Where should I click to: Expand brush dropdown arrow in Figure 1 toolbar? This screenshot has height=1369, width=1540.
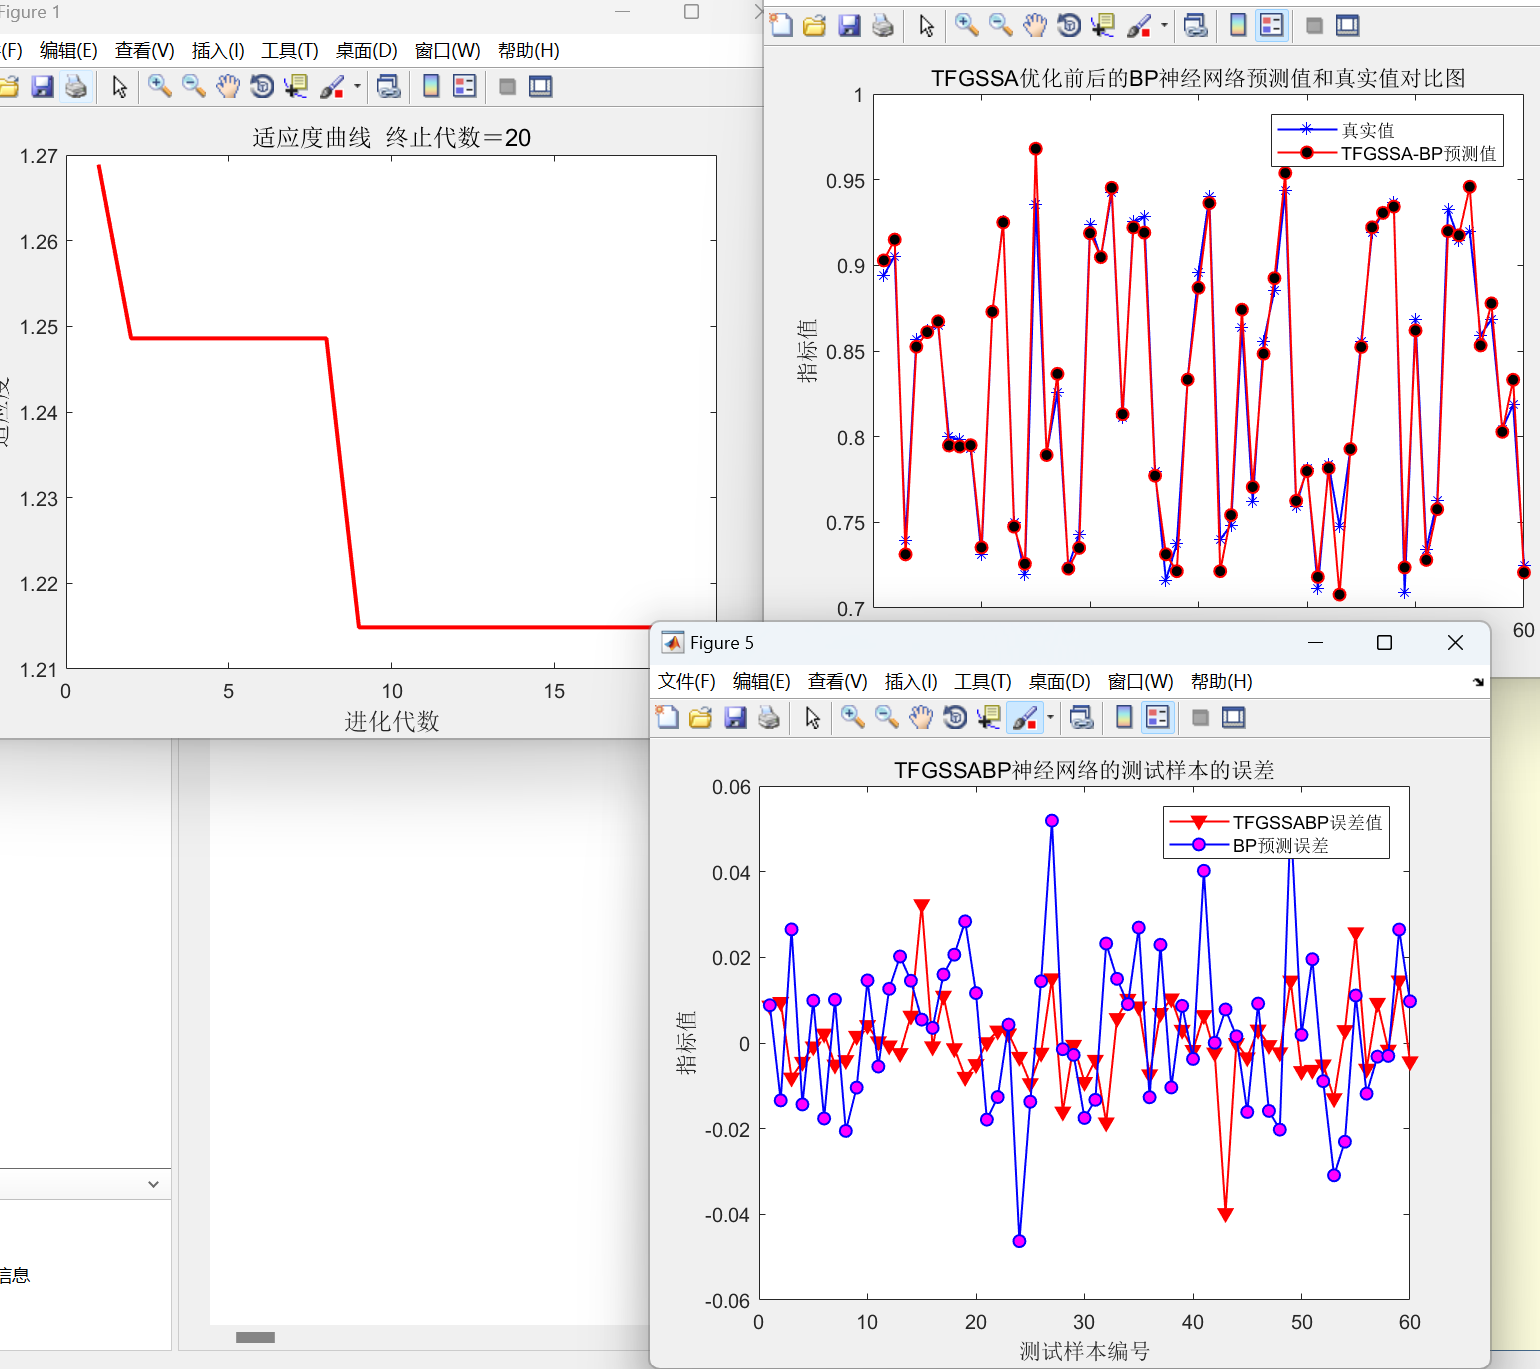[x=357, y=87]
